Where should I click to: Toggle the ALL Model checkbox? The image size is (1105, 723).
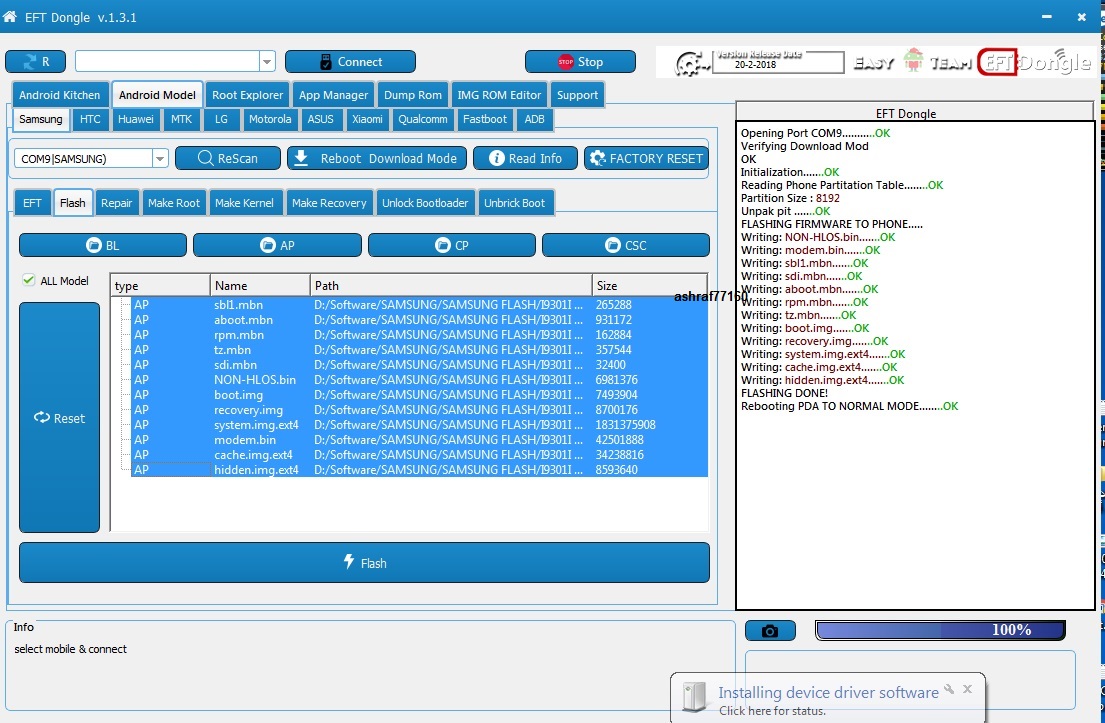pyautogui.click(x=29, y=280)
